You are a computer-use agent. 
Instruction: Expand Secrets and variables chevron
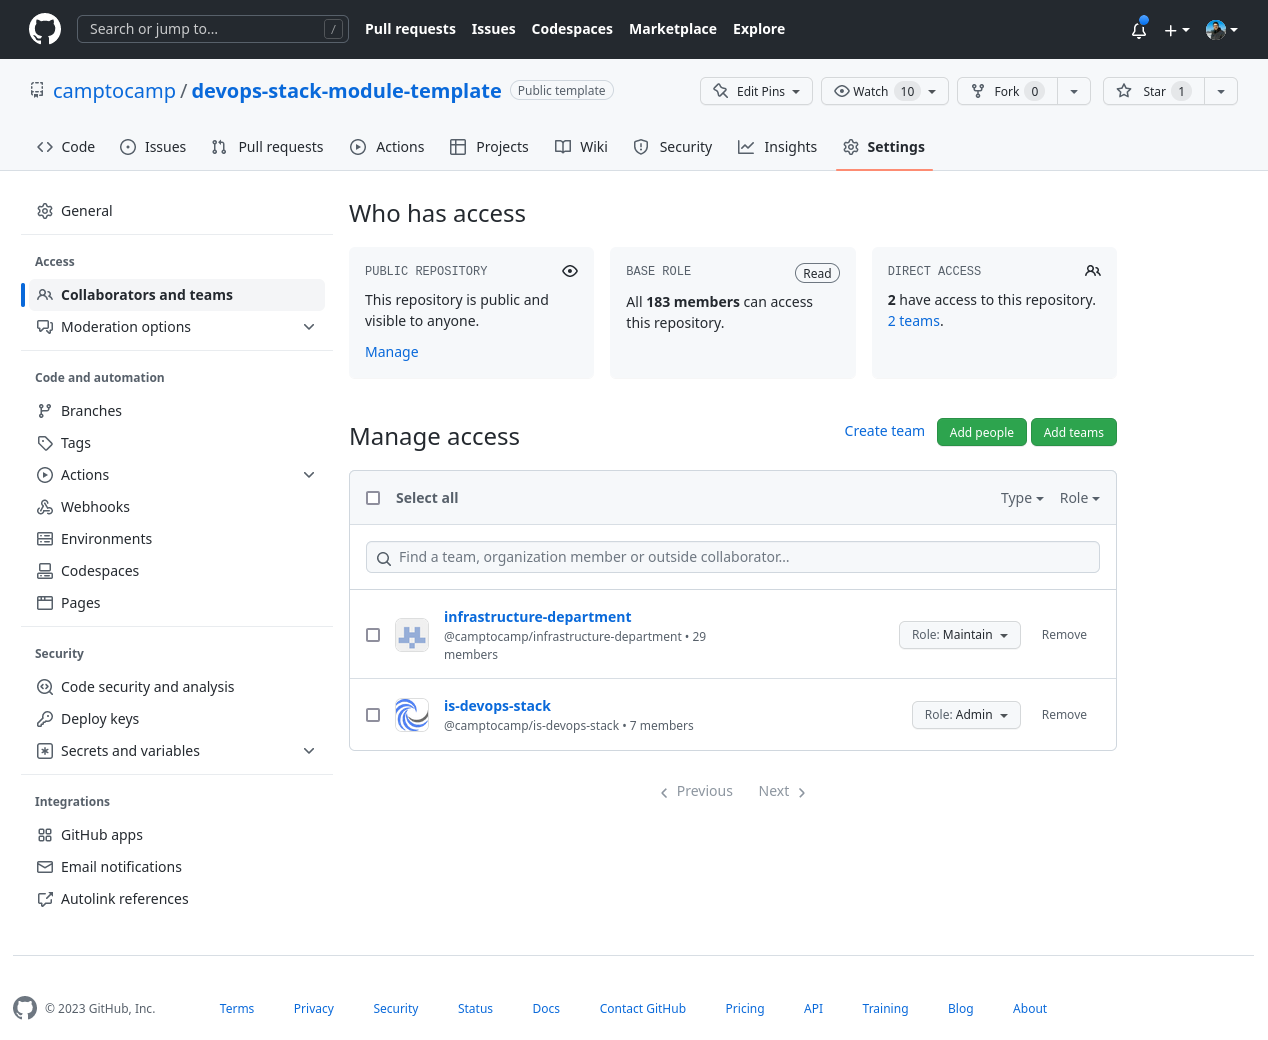309,751
